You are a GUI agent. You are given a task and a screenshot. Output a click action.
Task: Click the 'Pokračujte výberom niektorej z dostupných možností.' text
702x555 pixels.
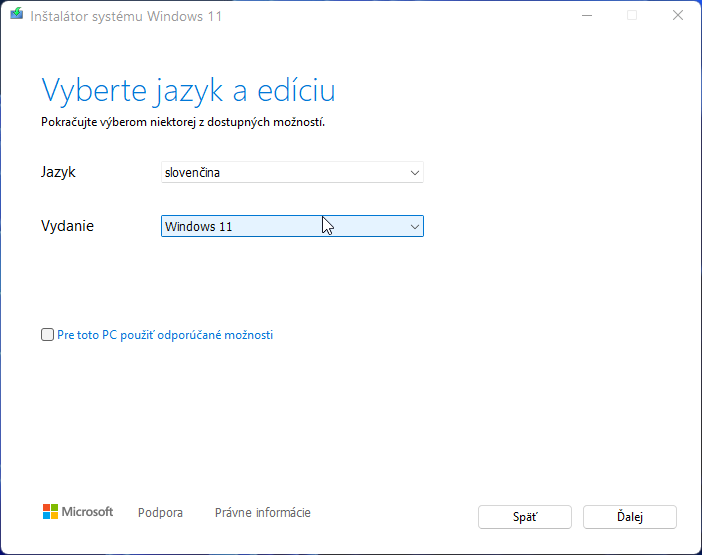[183, 122]
